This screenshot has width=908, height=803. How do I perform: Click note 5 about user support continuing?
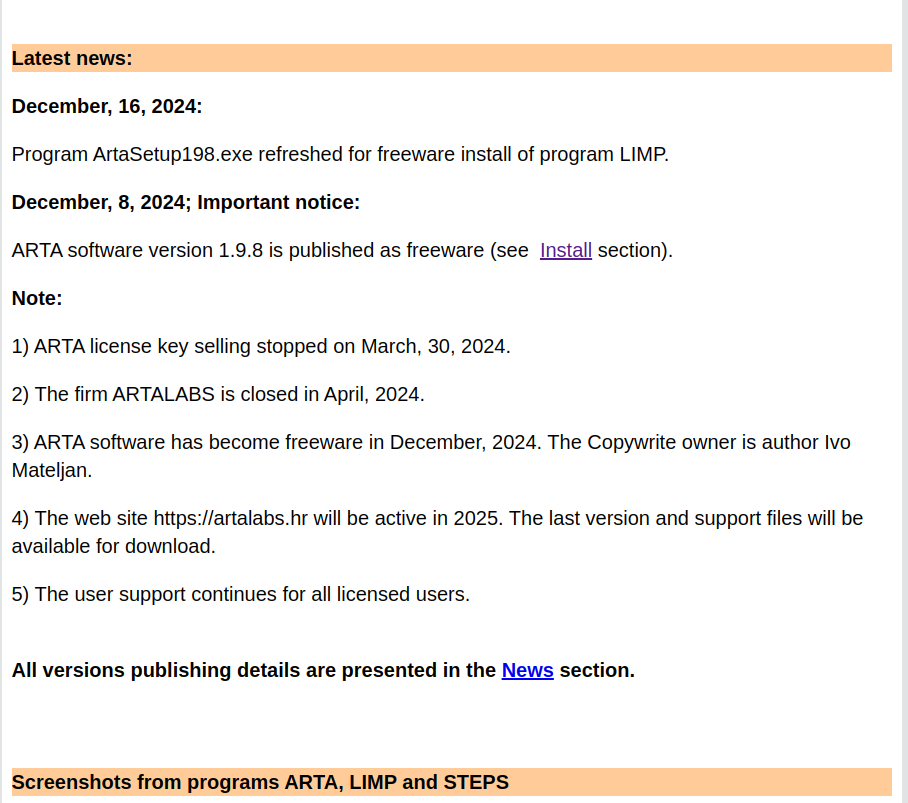coord(240,594)
